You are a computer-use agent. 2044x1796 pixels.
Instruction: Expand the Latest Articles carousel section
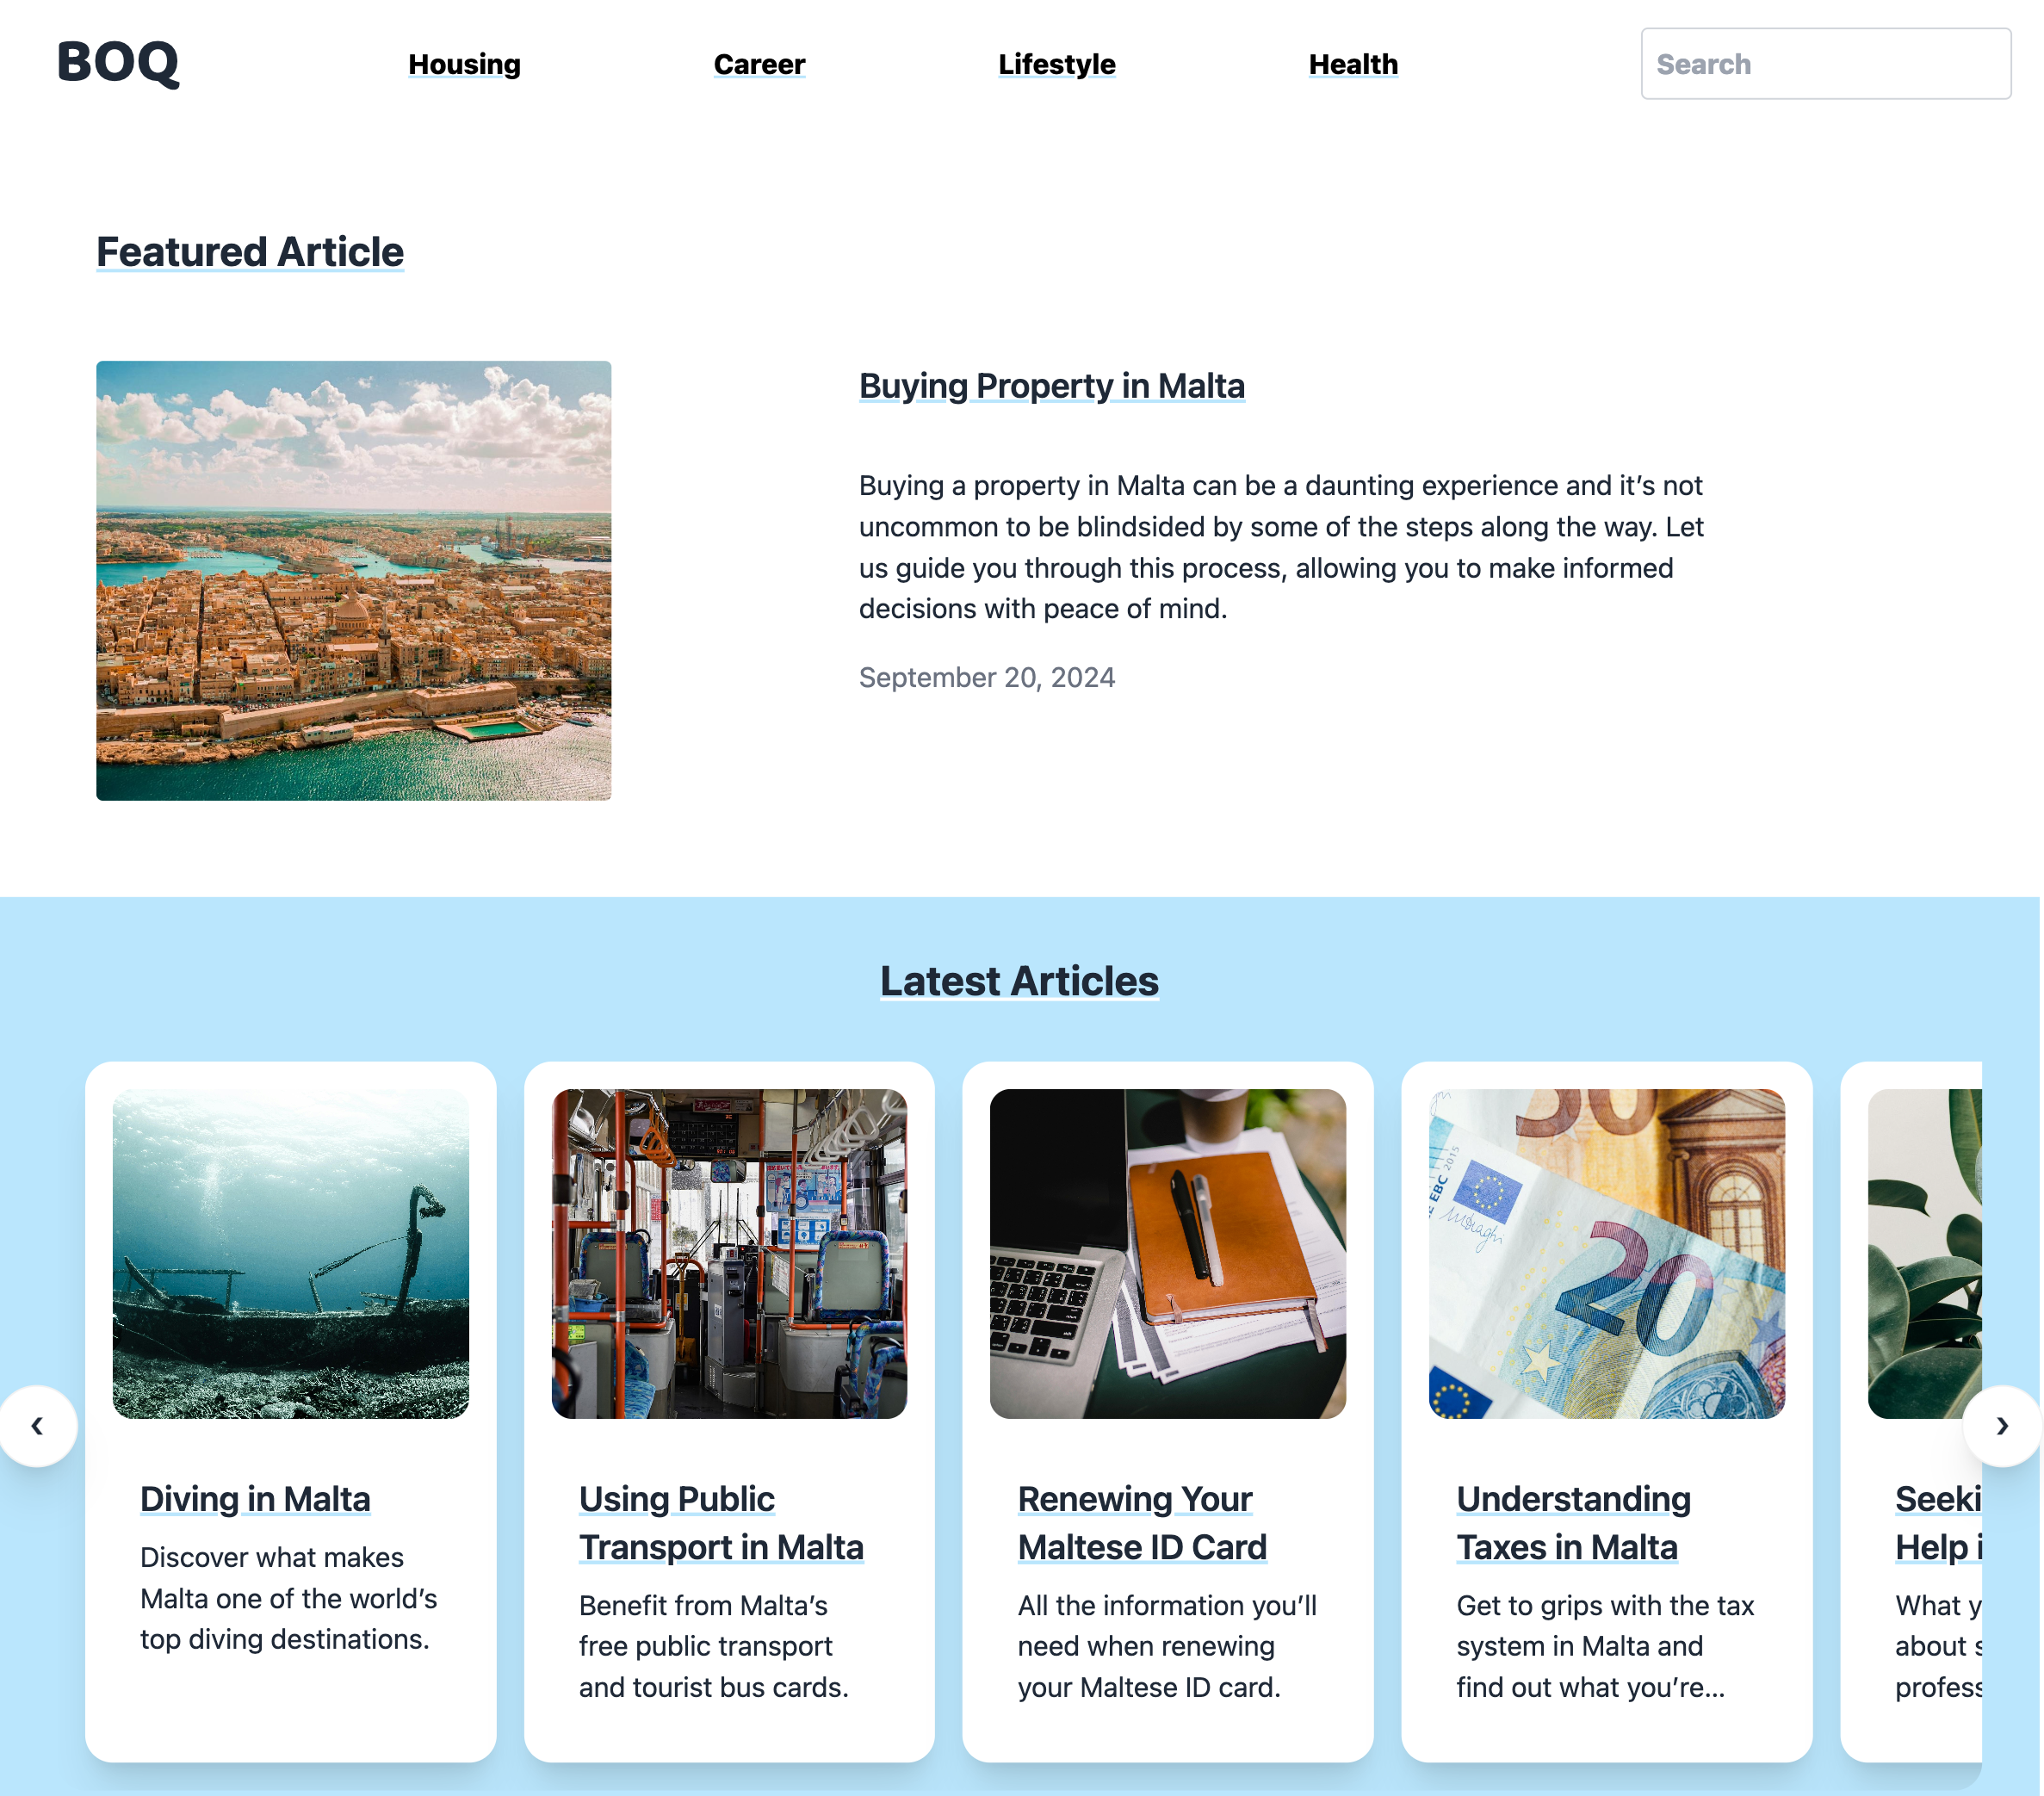coord(2003,1426)
